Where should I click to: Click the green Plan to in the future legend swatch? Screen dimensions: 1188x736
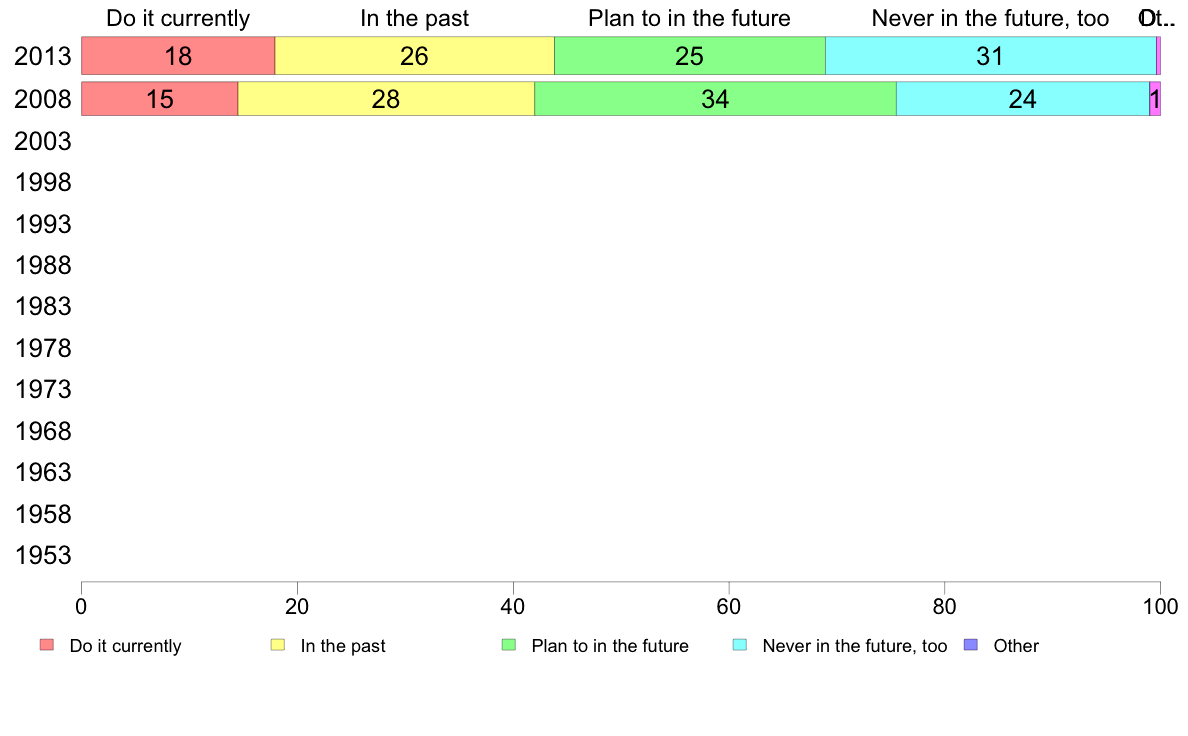[x=509, y=645]
